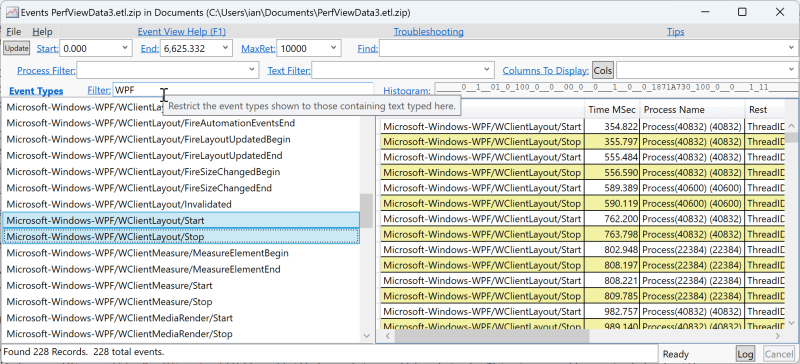This screenshot has width=800, height=364.
Task: Expand the MaxRet dropdown
Action: (333, 48)
